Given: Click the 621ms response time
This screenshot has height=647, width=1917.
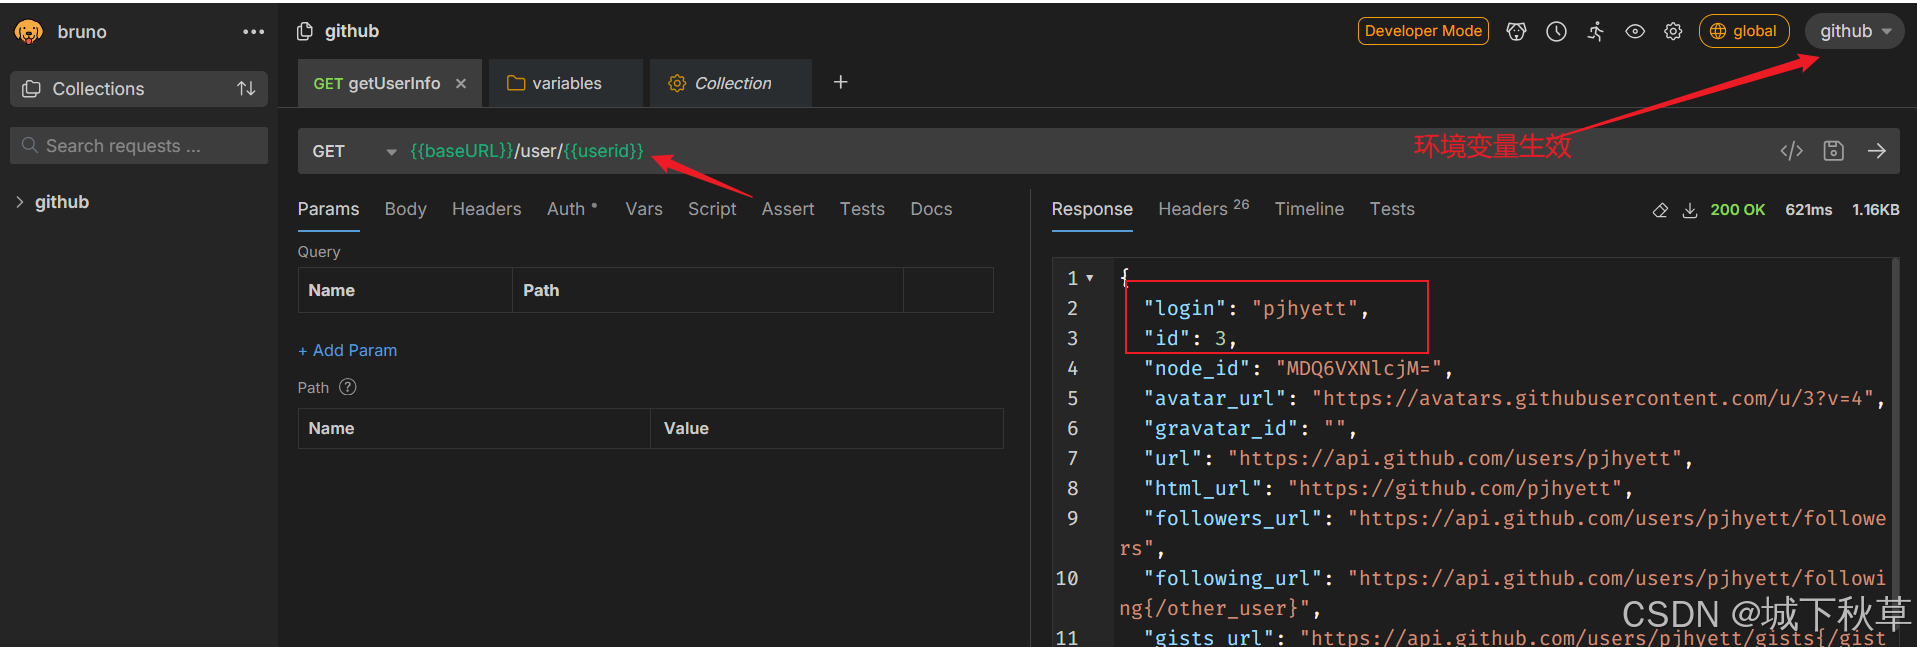Looking at the screenshot, I should [1809, 210].
